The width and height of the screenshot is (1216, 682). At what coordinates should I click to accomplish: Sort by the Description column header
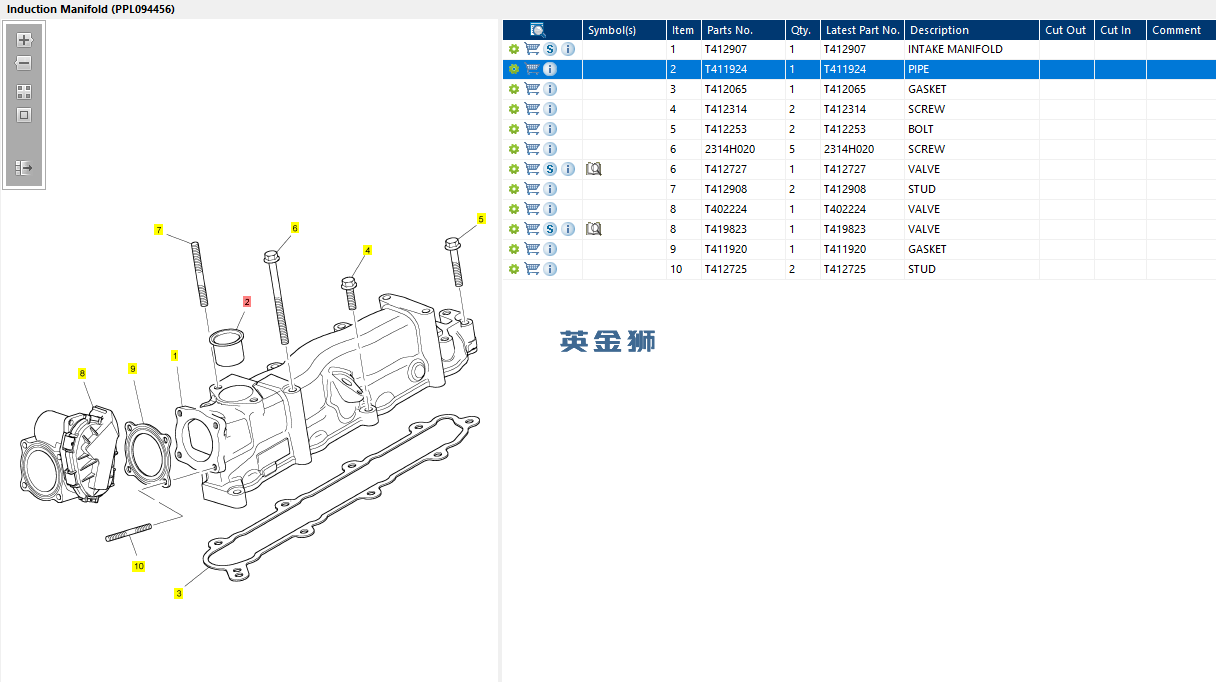pyautogui.click(x=939, y=30)
